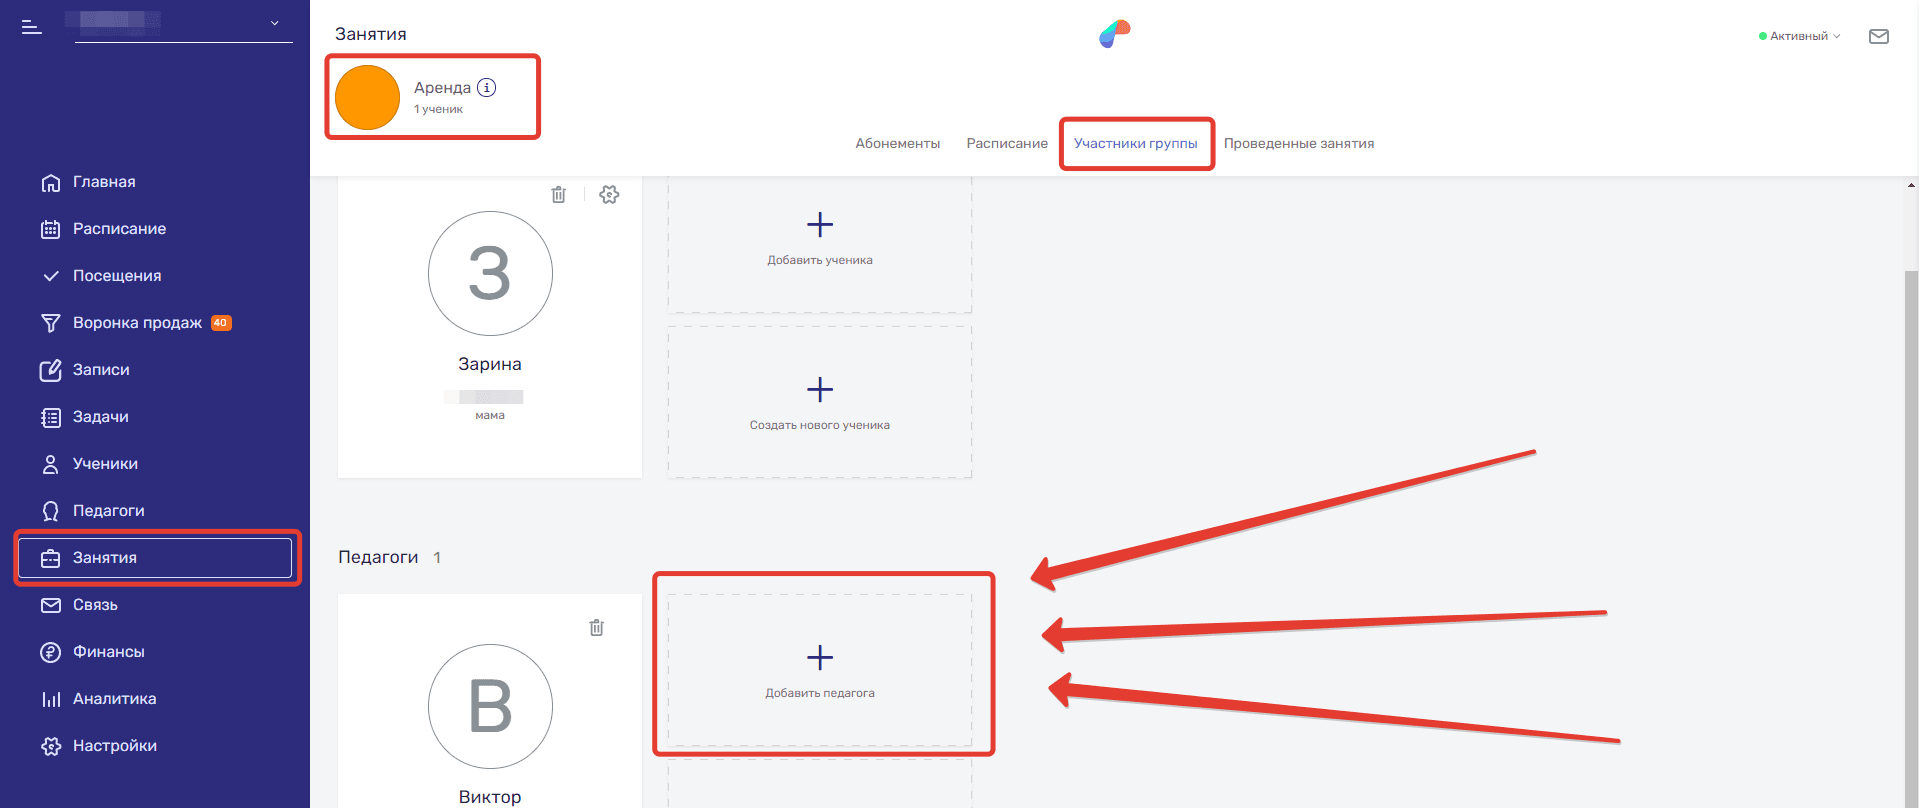Click Создать нового ученика card
The height and width of the screenshot is (808, 1919).
(820, 402)
